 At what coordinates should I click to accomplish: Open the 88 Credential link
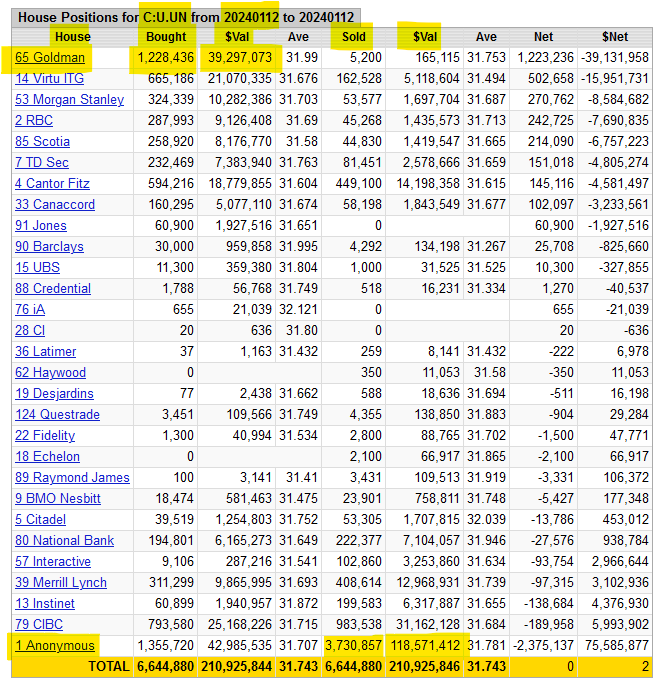(53, 288)
